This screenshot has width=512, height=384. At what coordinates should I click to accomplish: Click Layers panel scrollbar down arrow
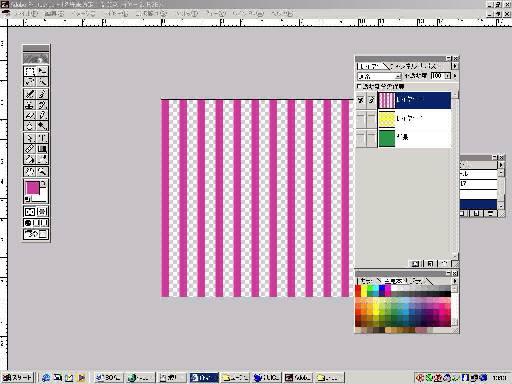(x=455, y=256)
